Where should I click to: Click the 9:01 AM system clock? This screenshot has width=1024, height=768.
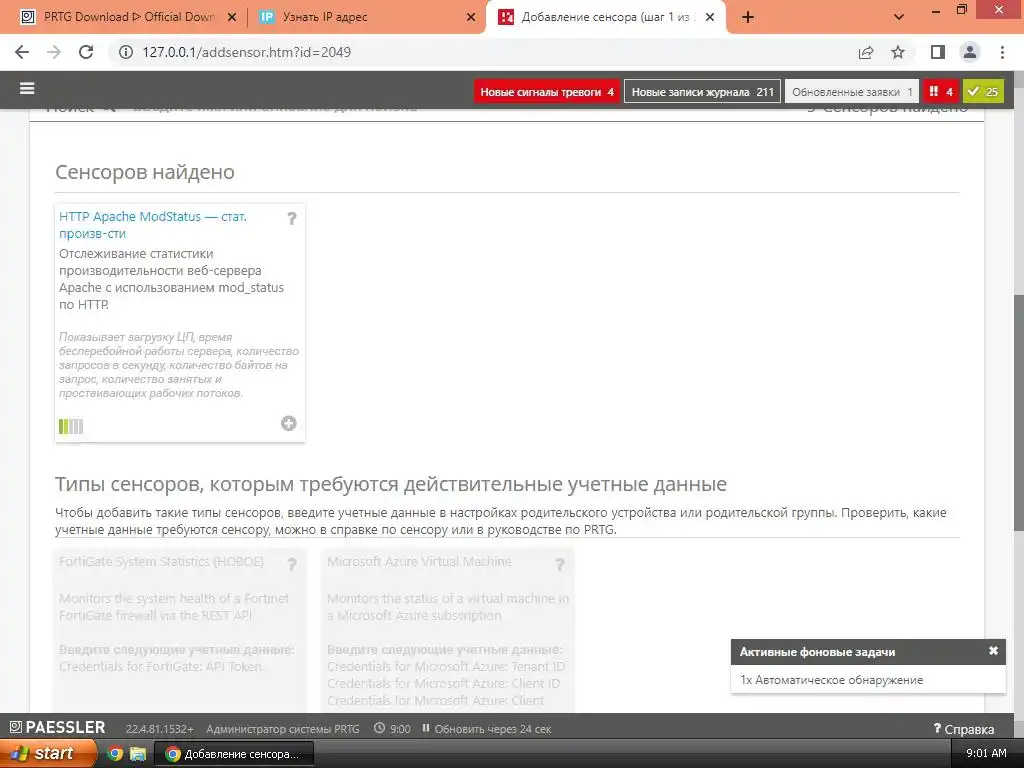(986, 753)
